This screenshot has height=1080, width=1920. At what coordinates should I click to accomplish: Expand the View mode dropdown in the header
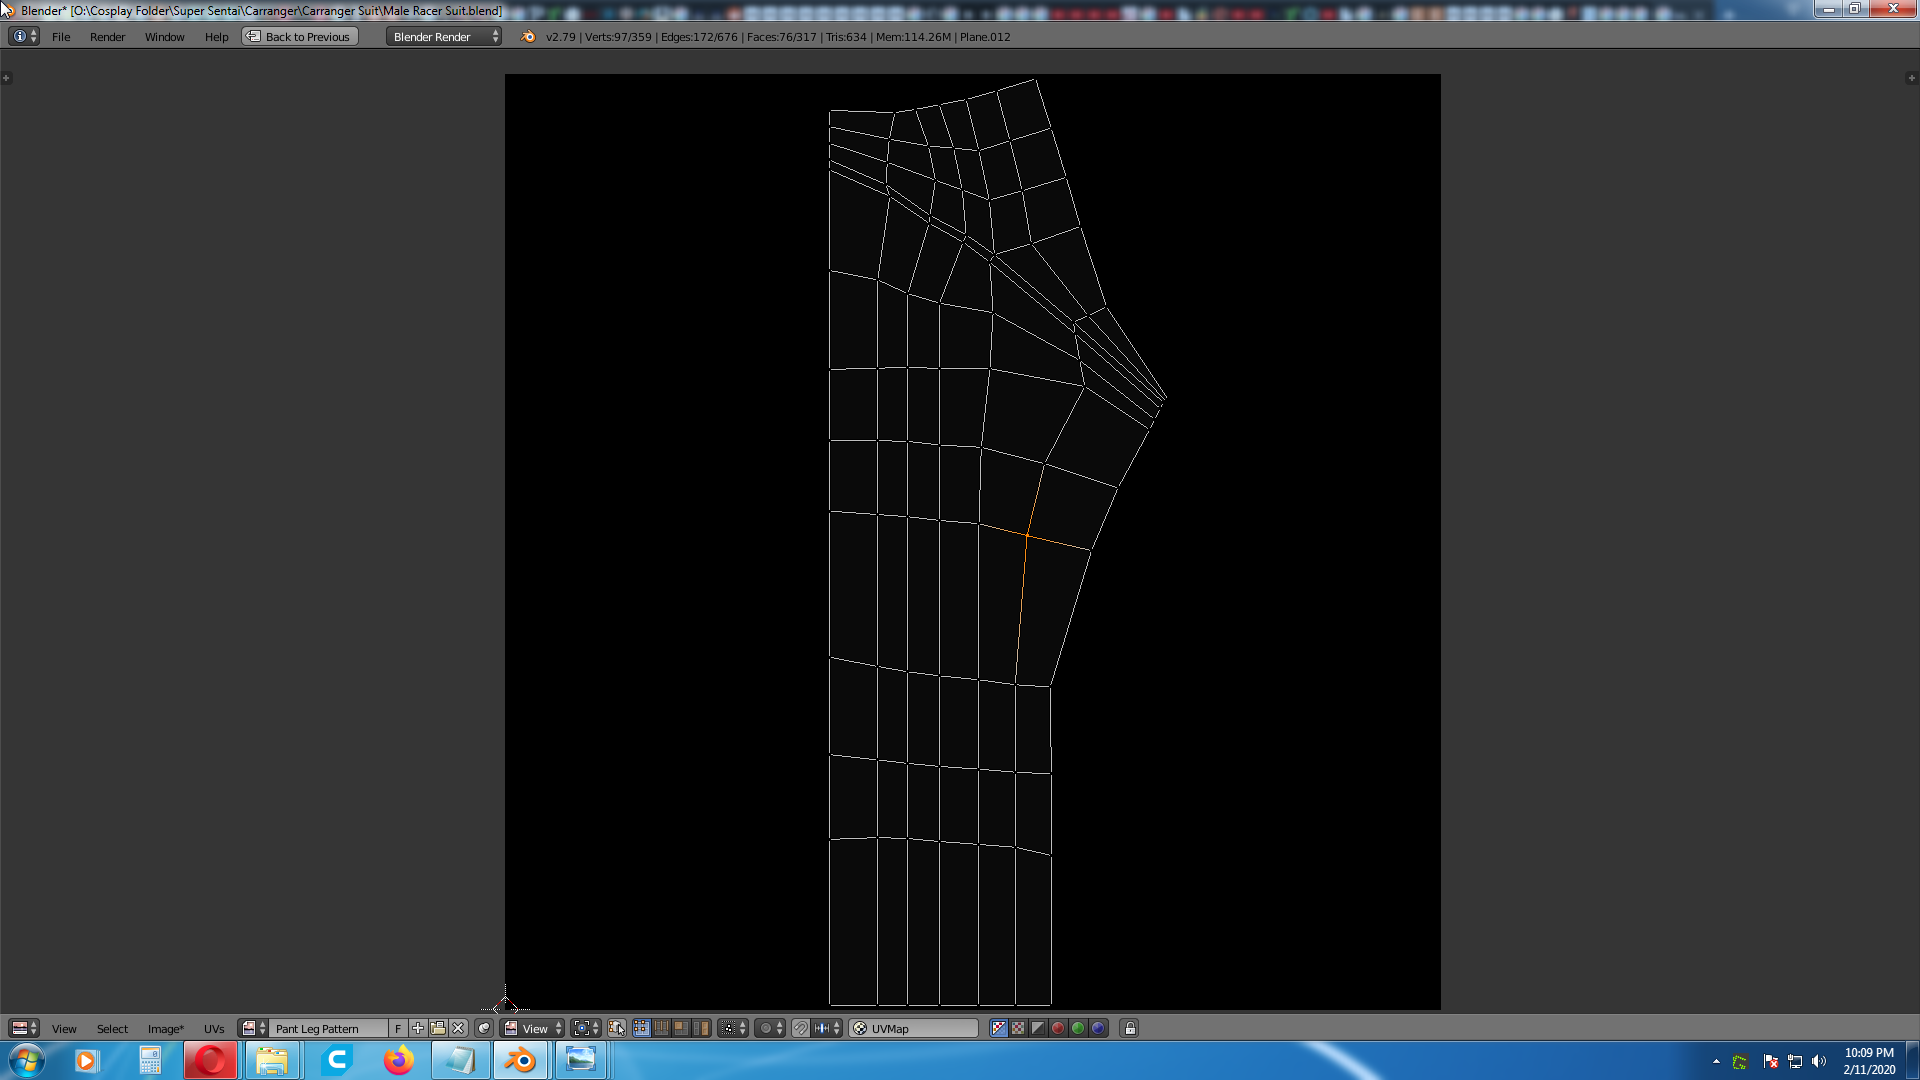(x=535, y=1028)
